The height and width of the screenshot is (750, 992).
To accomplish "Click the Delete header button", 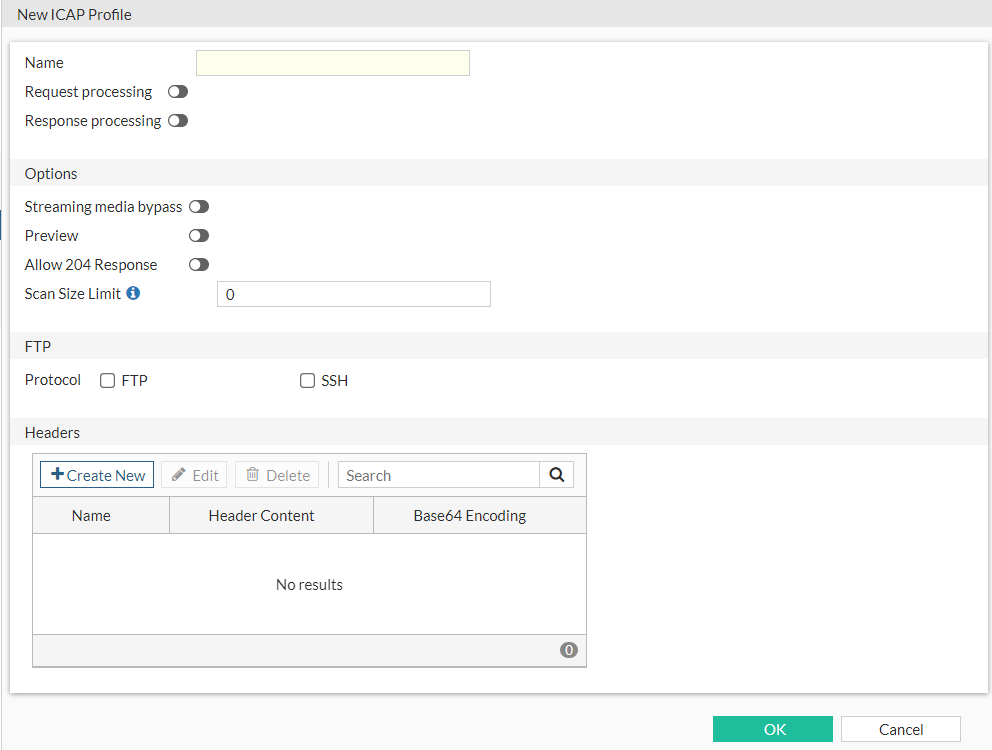I will point(277,475).
